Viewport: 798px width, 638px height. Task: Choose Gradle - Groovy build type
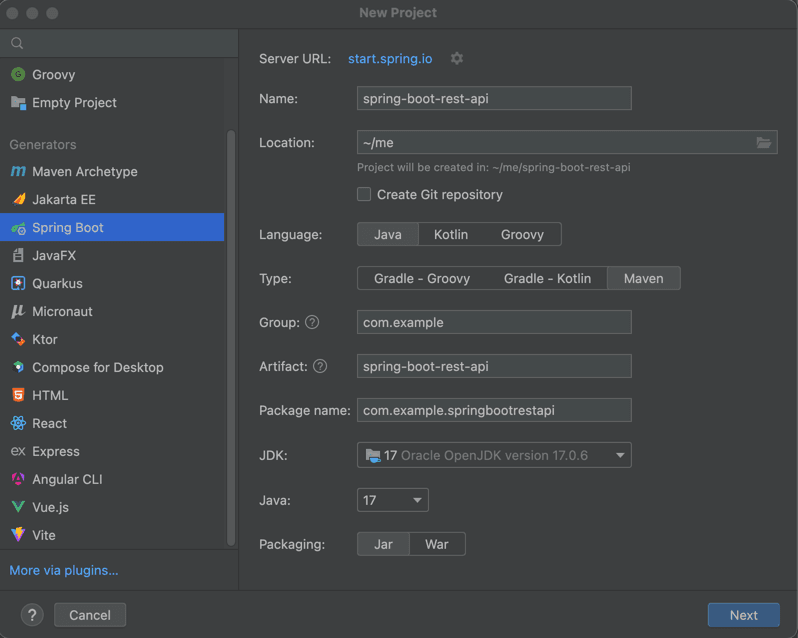(x=422, y=278)
